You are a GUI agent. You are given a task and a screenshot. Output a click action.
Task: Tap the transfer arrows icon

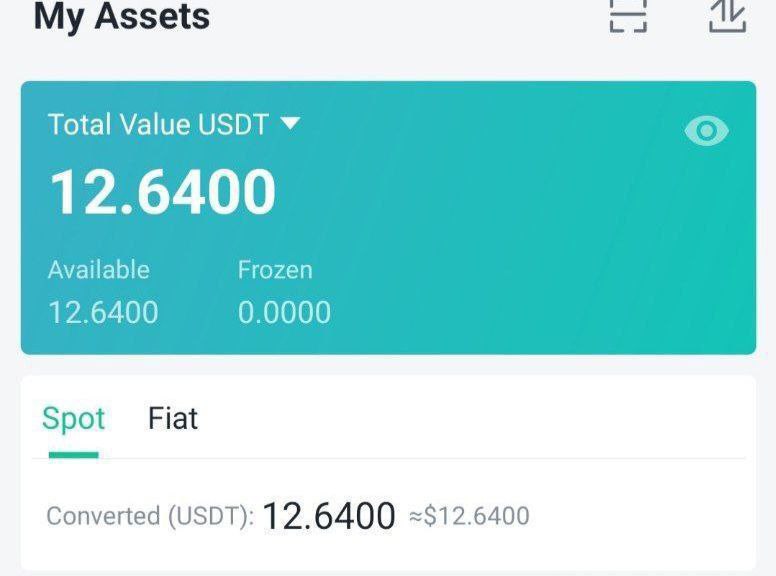coord(727,15)
